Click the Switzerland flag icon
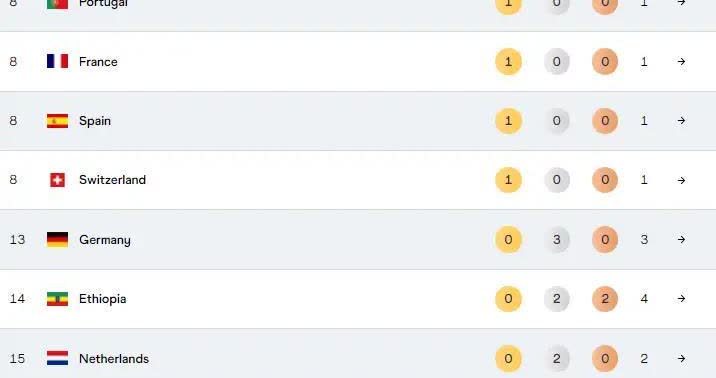 tap(58, 180)
